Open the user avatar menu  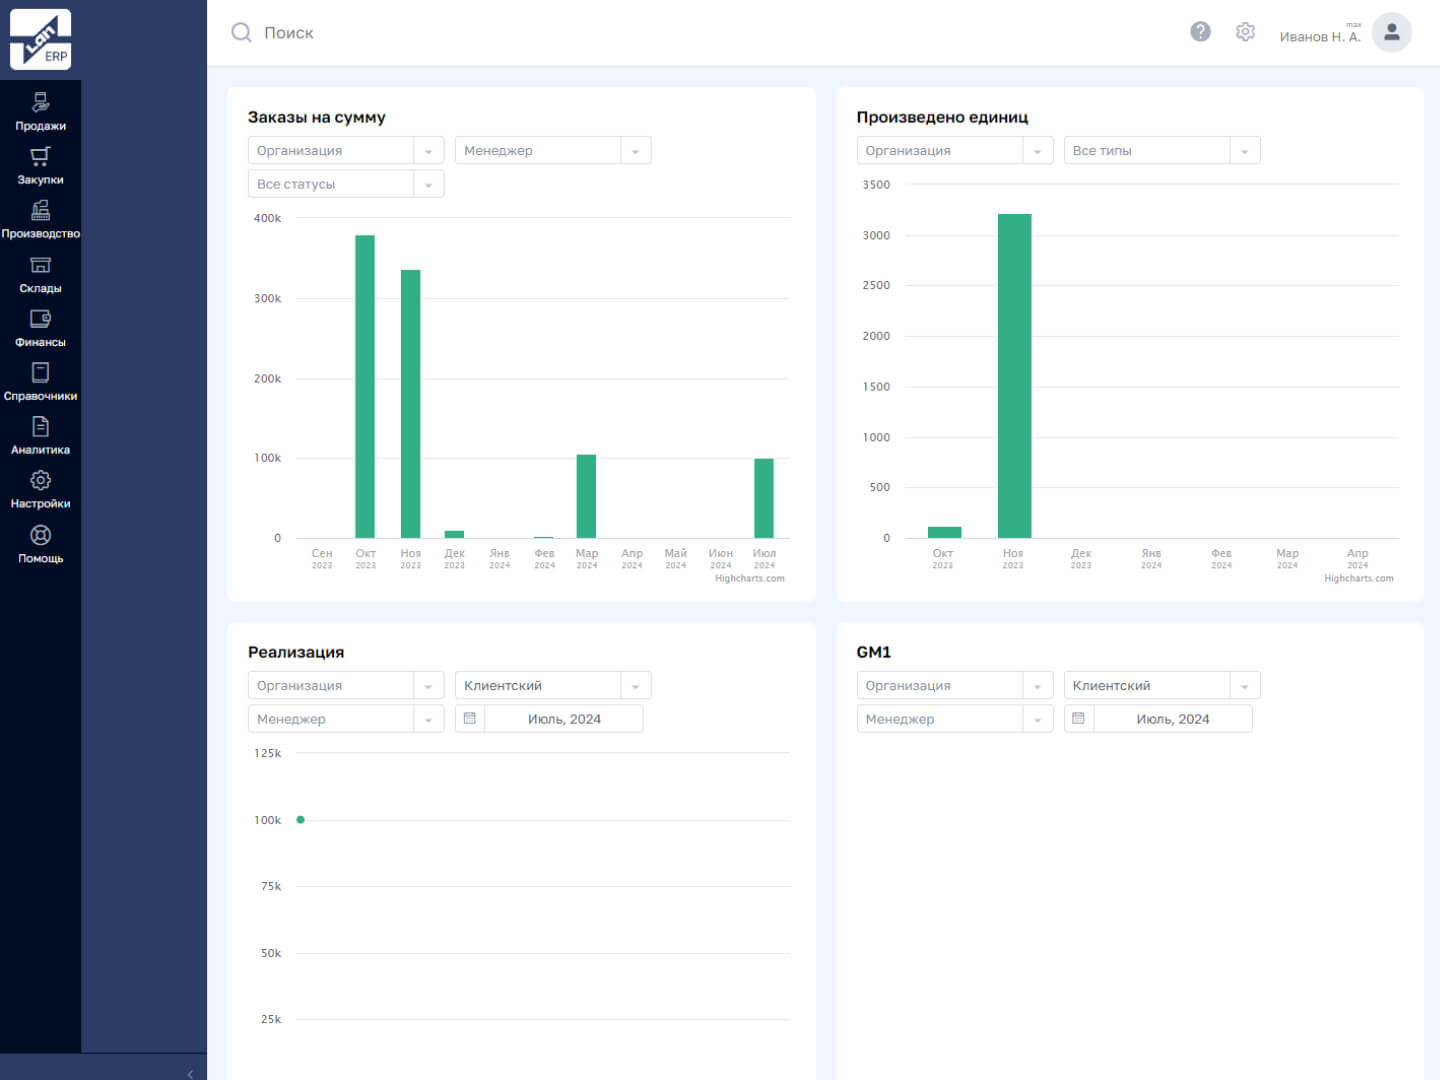(1391, 32)
